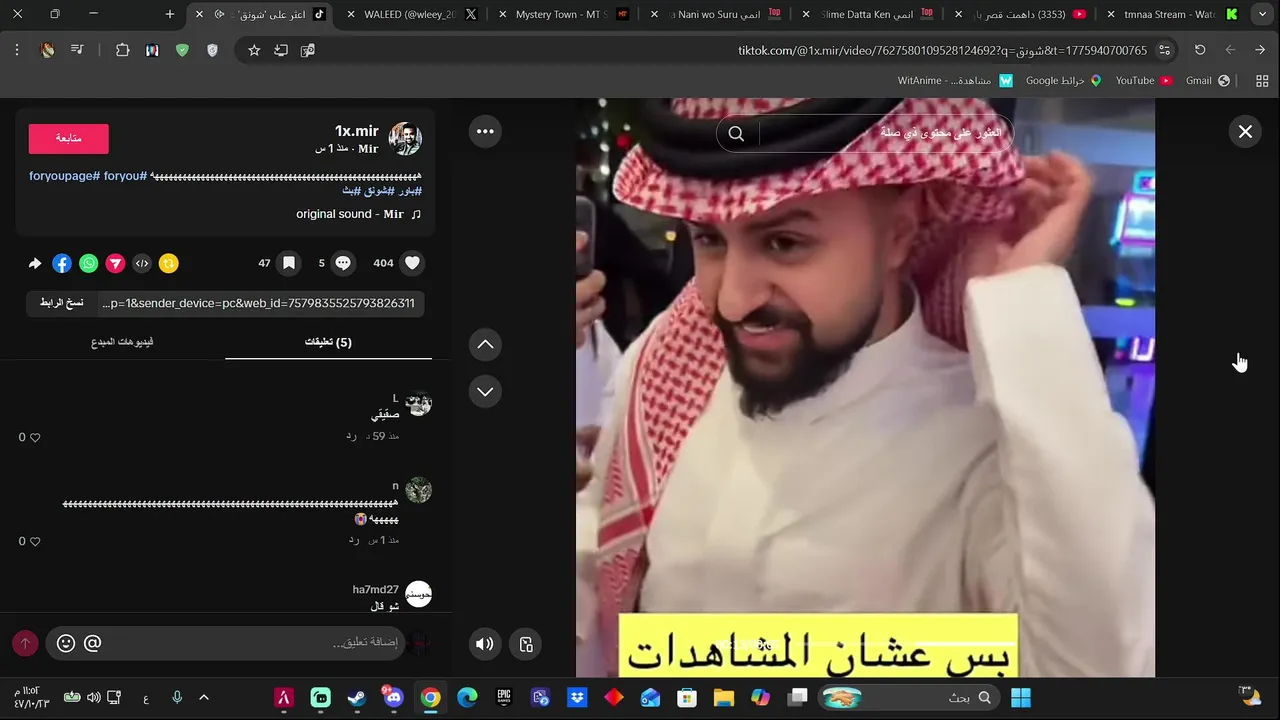
Task: Go to next video with down chevron
Action: 485,391
